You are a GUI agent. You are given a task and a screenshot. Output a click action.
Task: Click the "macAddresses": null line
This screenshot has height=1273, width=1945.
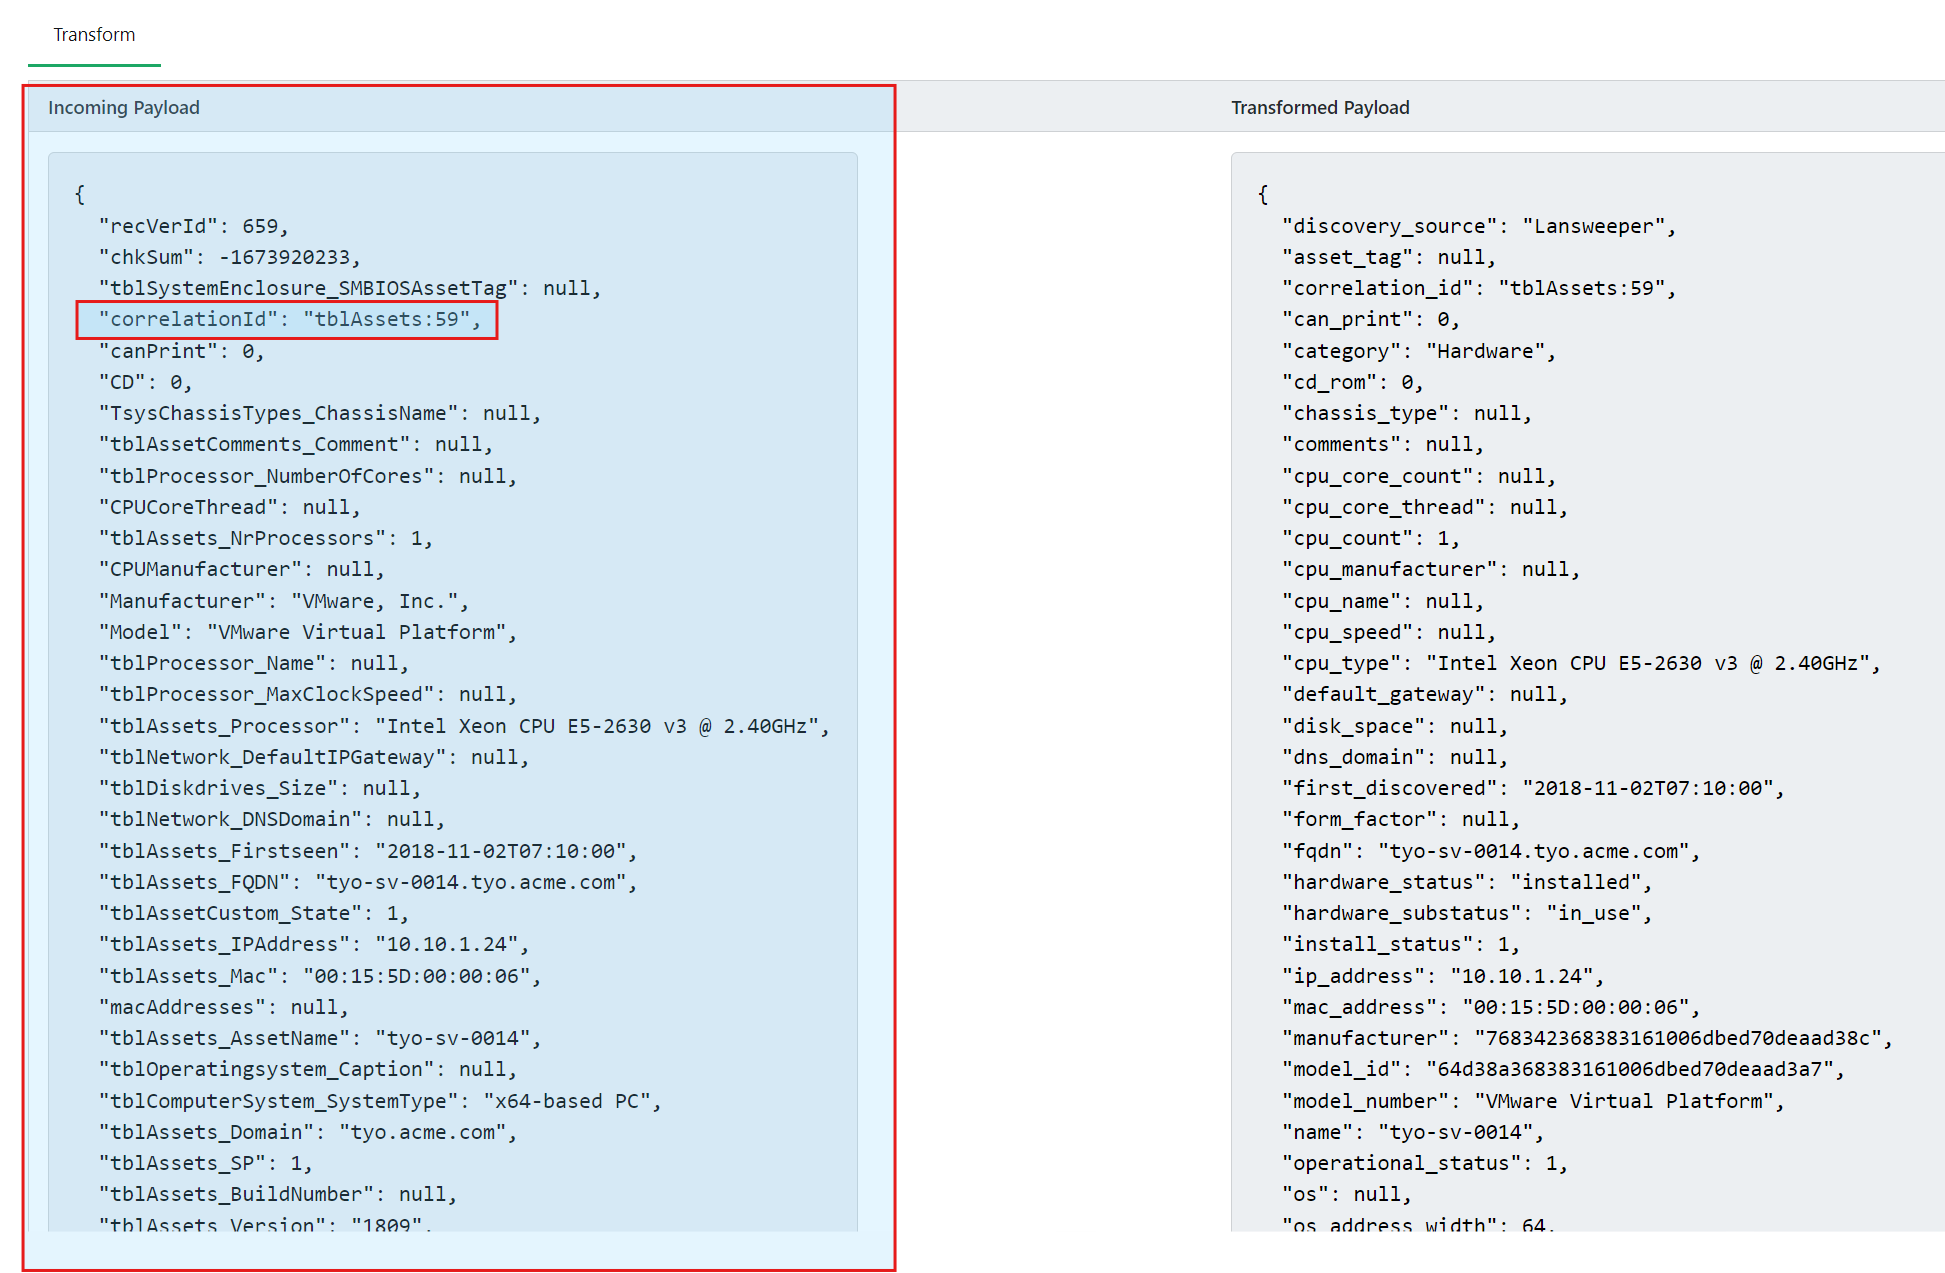tap(223, 1007)
